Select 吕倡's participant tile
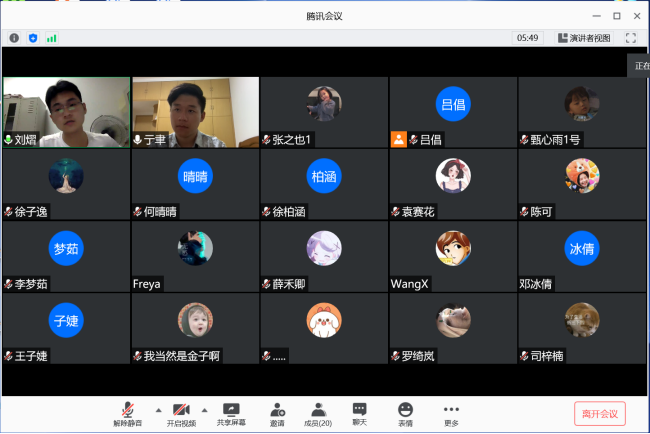 click(x=453, y=112)
